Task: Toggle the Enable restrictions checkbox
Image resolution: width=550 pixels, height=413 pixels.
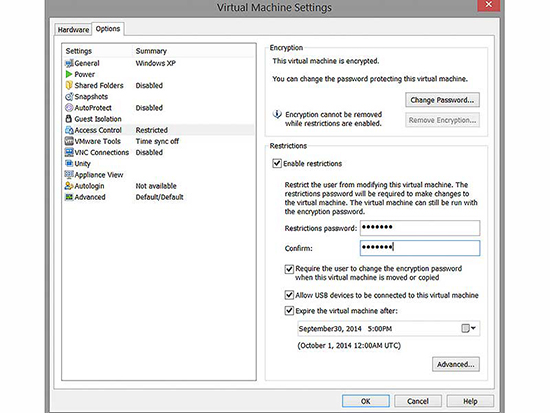Action: point(277,164)
